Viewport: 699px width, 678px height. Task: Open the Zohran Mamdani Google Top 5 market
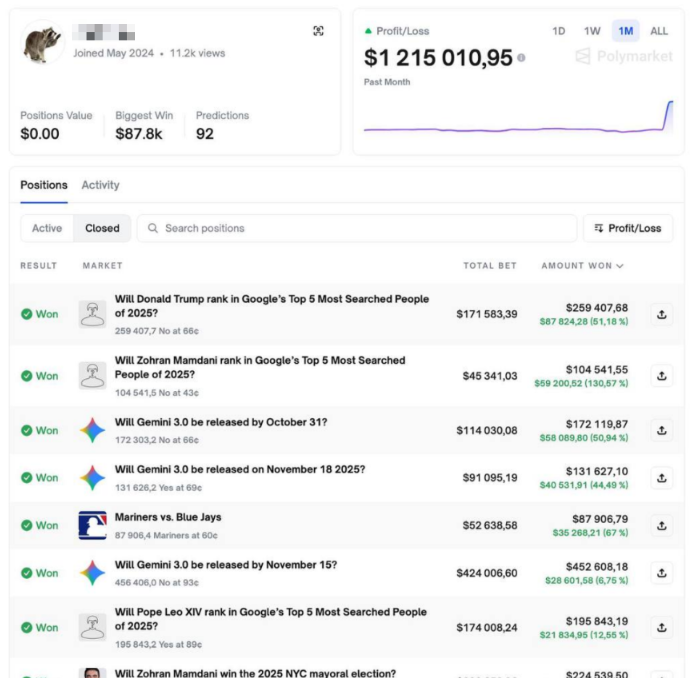[260, 367]
